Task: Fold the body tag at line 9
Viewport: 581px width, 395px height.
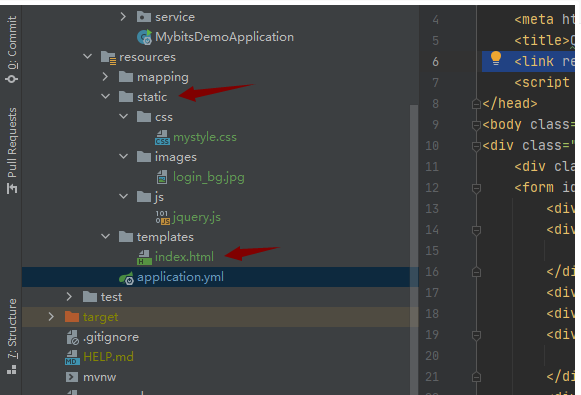Action: point(476,125)
